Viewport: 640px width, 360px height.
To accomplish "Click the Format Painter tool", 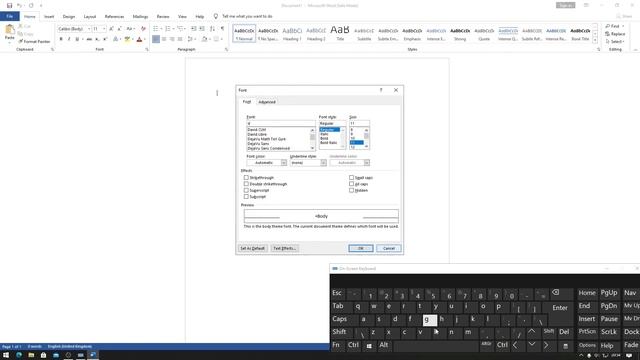I will (34, 42).
